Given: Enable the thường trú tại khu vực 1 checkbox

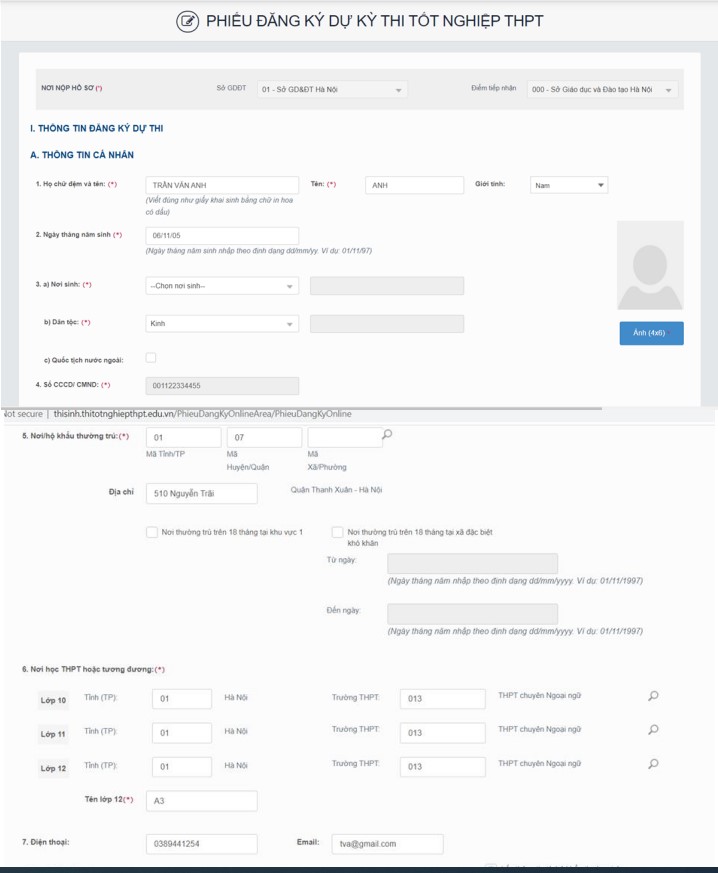Looking at the screenshot, I should pos(151,532).
